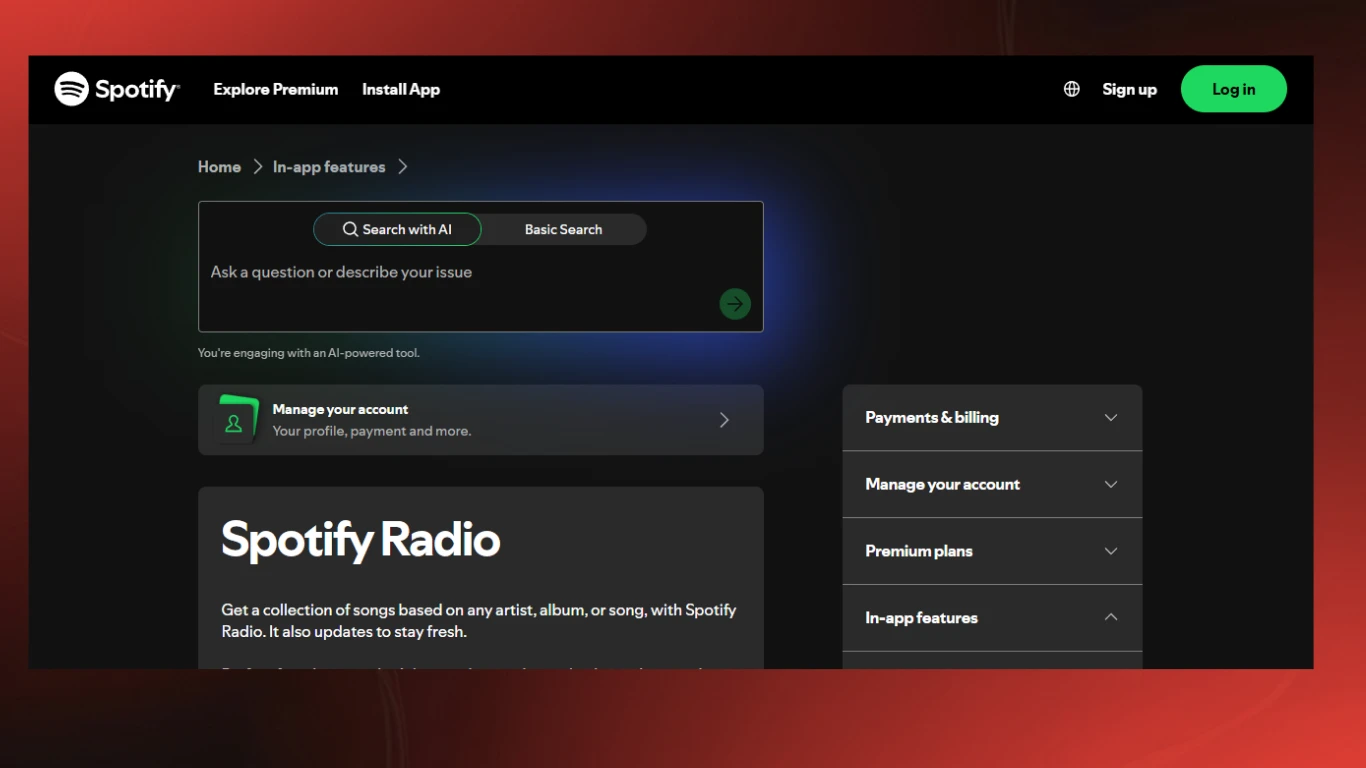Click the Sign up link

click(1129, 89)
